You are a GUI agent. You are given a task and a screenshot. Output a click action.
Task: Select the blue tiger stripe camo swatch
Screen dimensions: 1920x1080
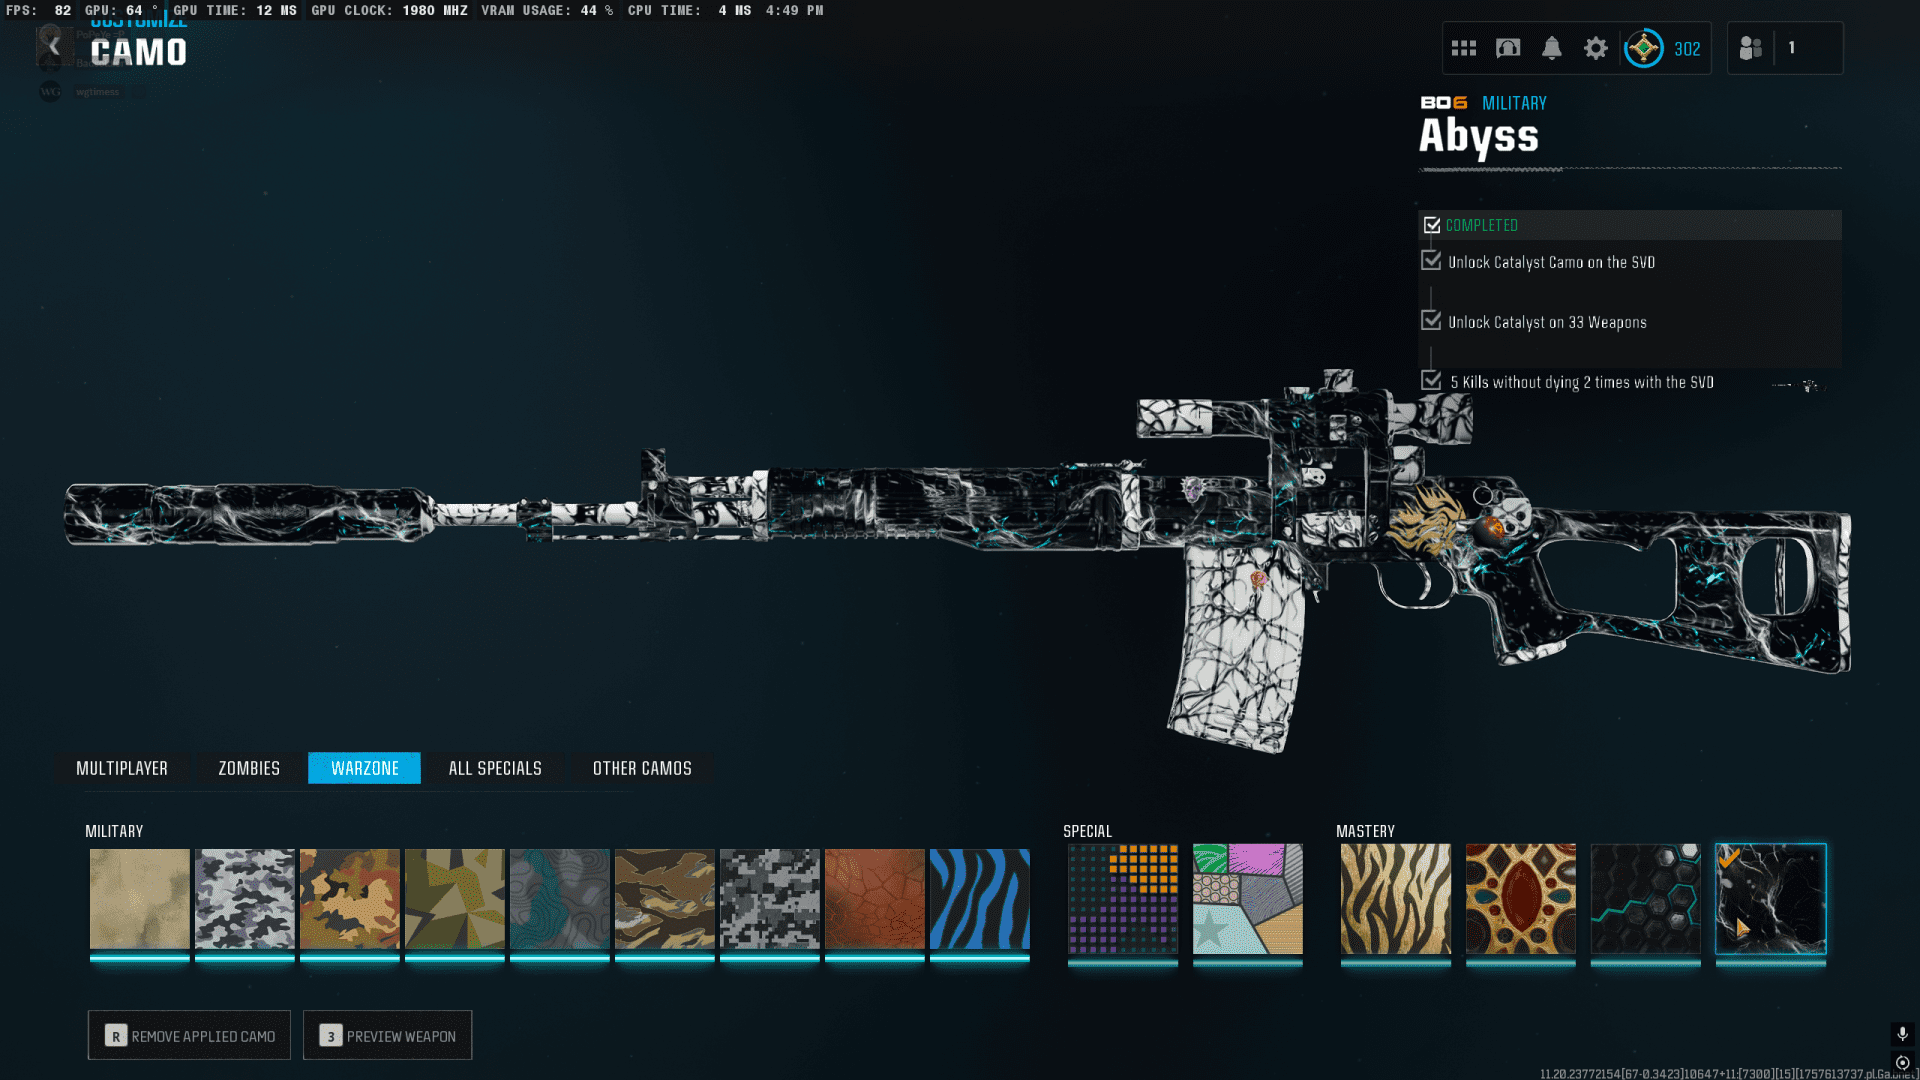click(979, 899)
